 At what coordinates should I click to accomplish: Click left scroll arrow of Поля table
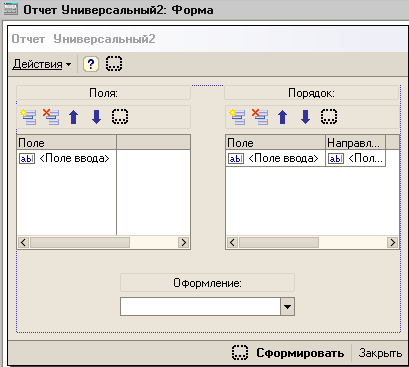(x=23, y=242)
